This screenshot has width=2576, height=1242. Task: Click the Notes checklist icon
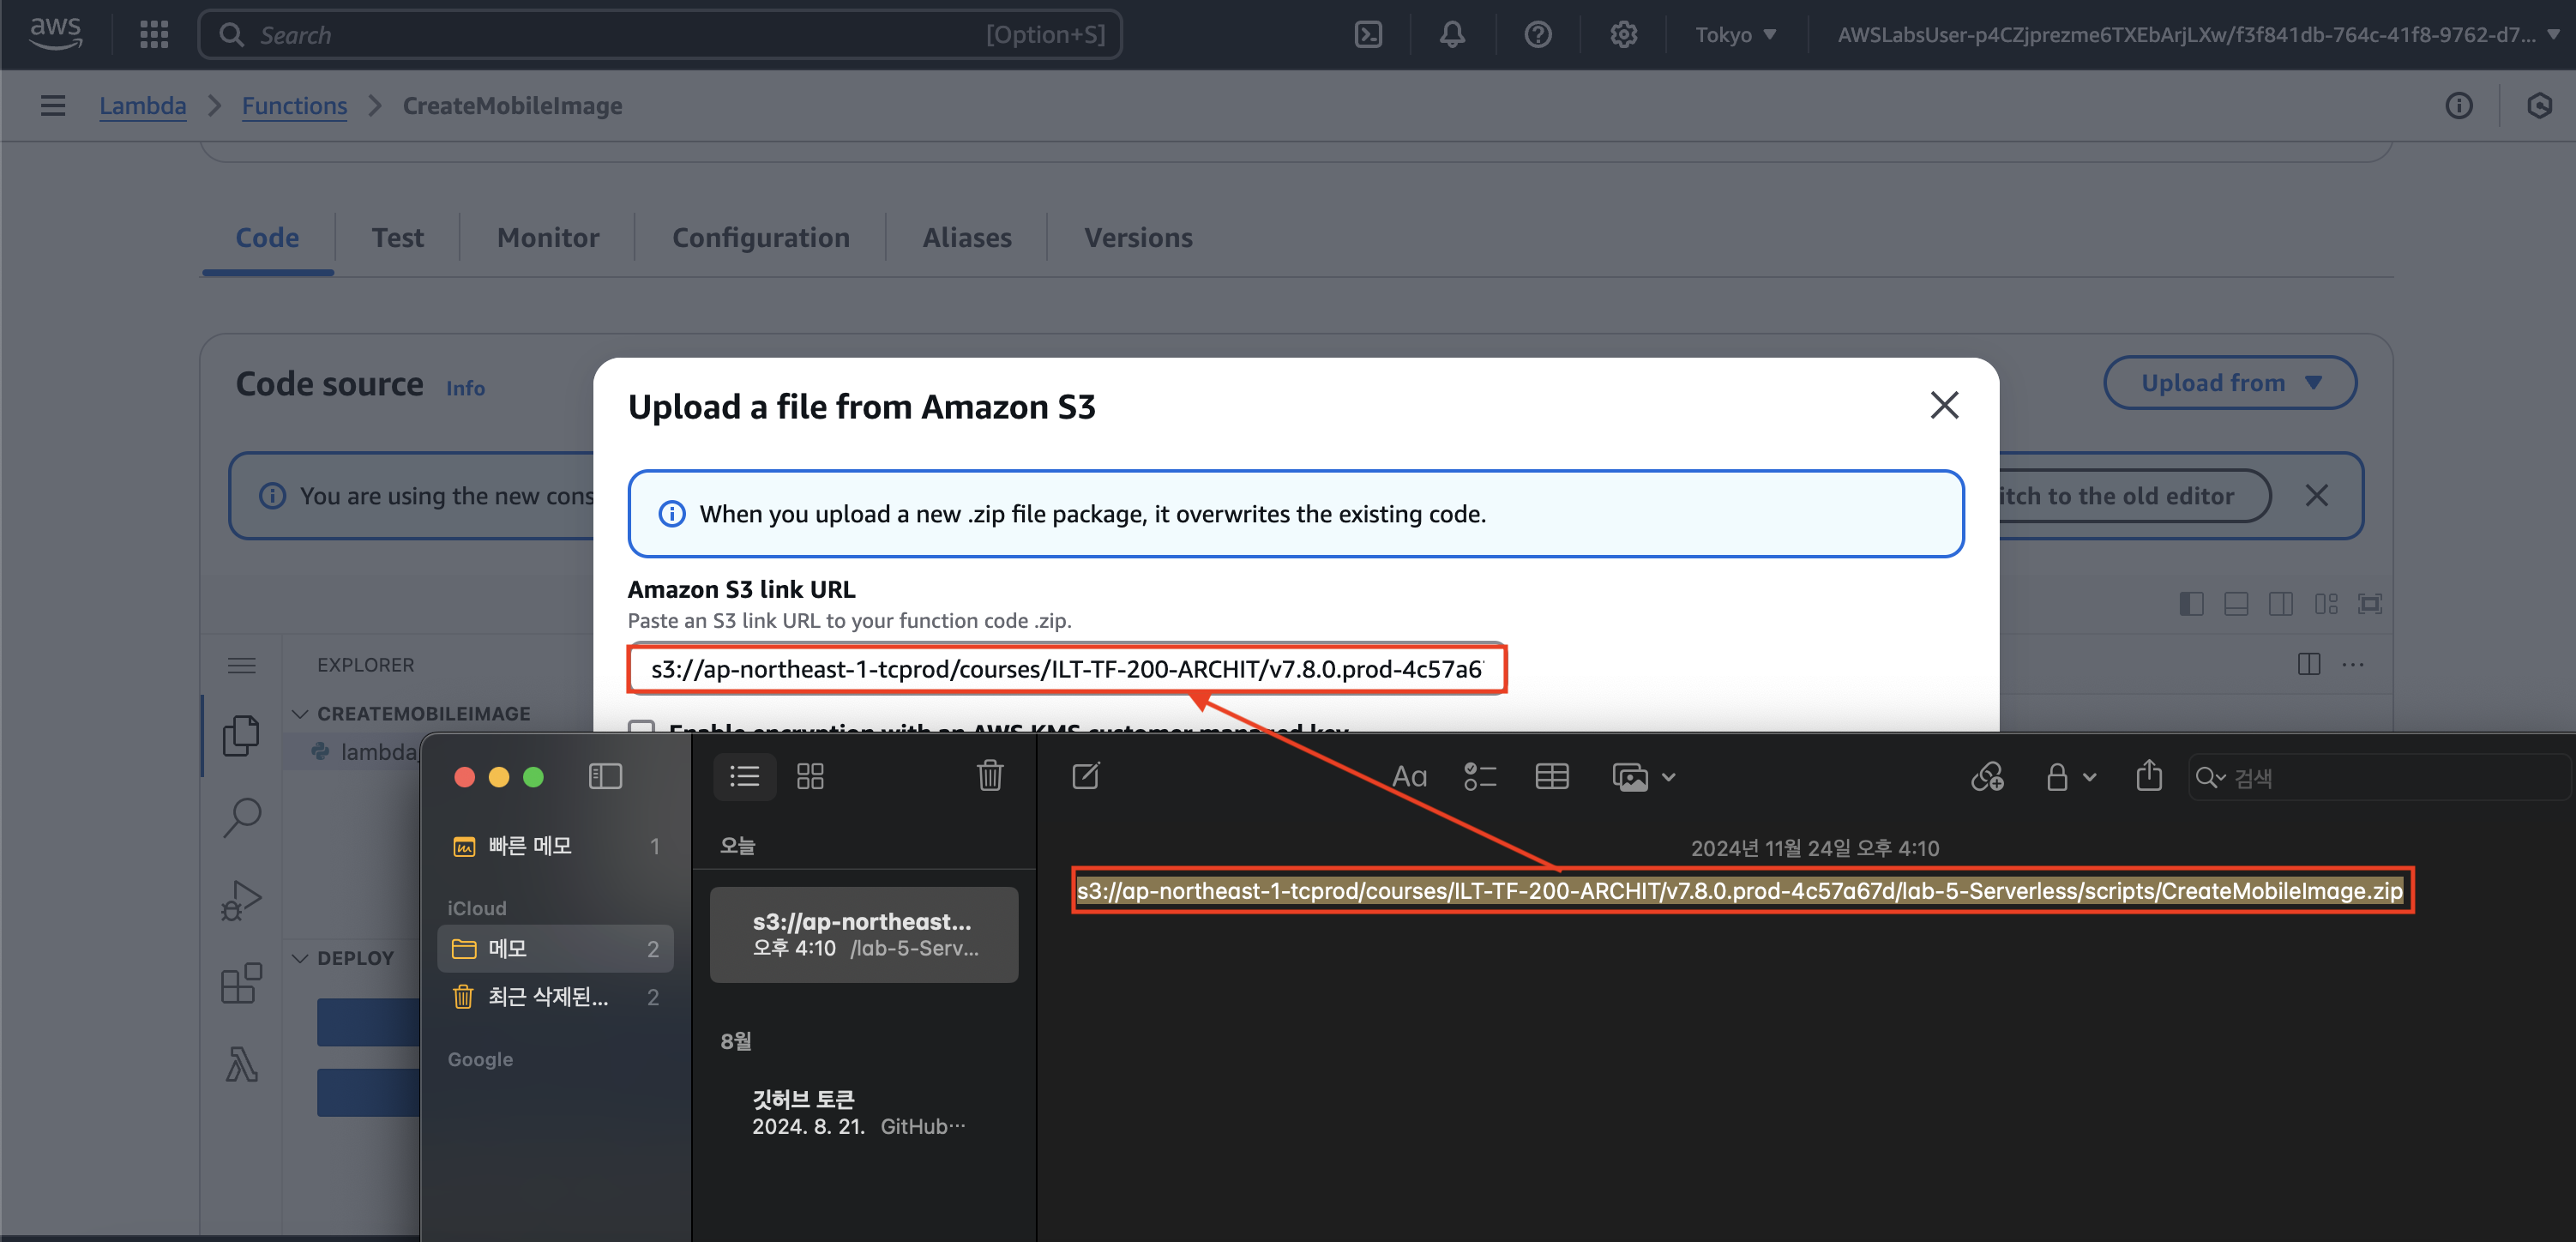(1479, 777)
